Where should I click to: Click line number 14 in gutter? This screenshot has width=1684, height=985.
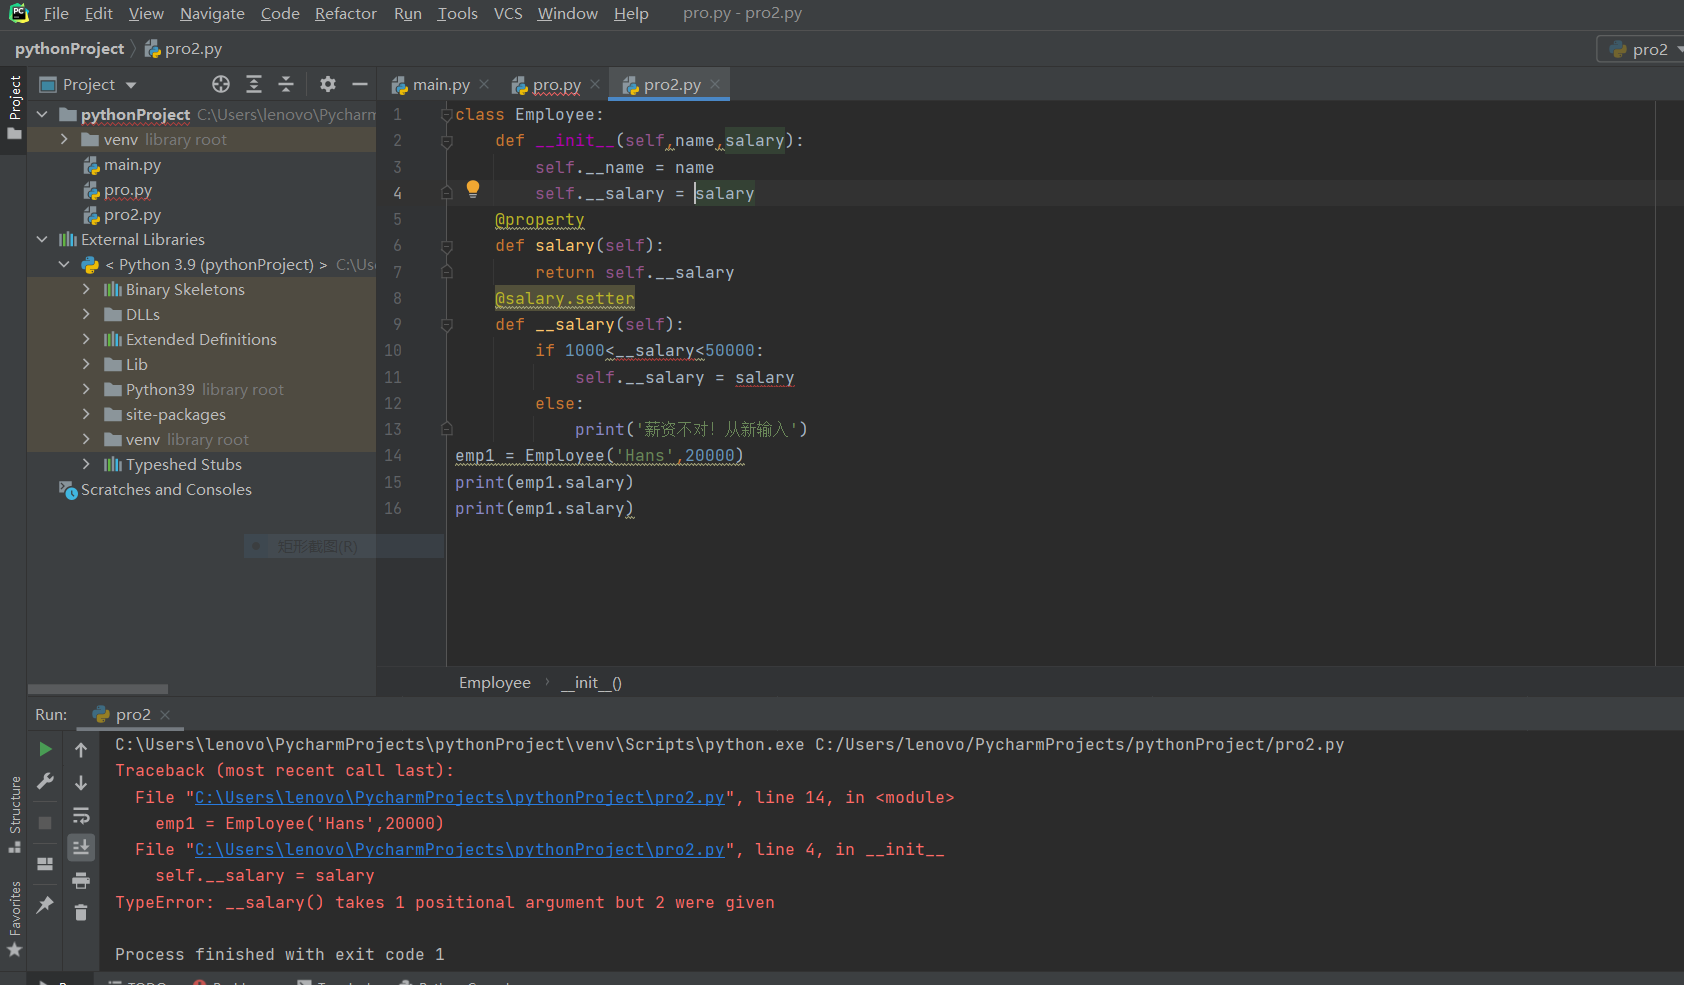(x=394, y=455)
